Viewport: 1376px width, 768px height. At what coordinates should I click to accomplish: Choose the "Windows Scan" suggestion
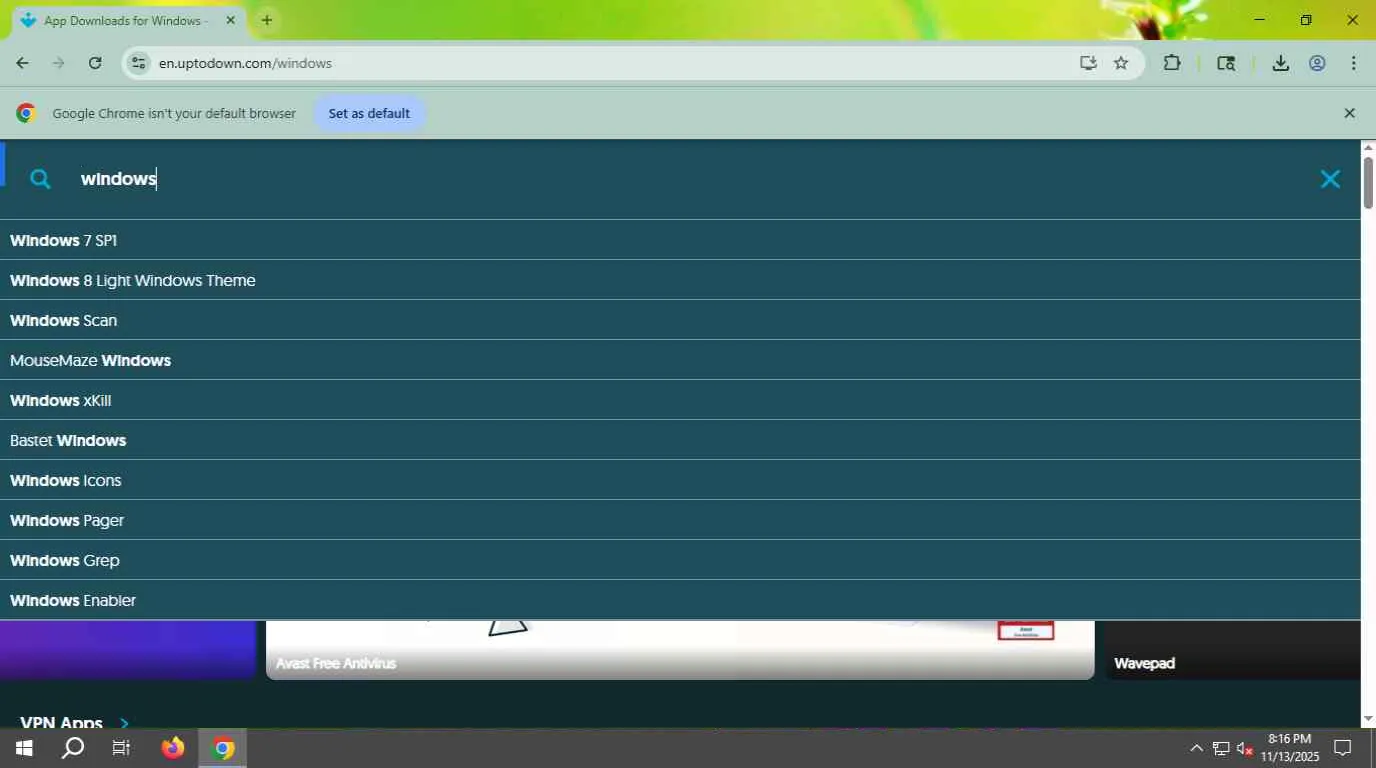point(680,320)
